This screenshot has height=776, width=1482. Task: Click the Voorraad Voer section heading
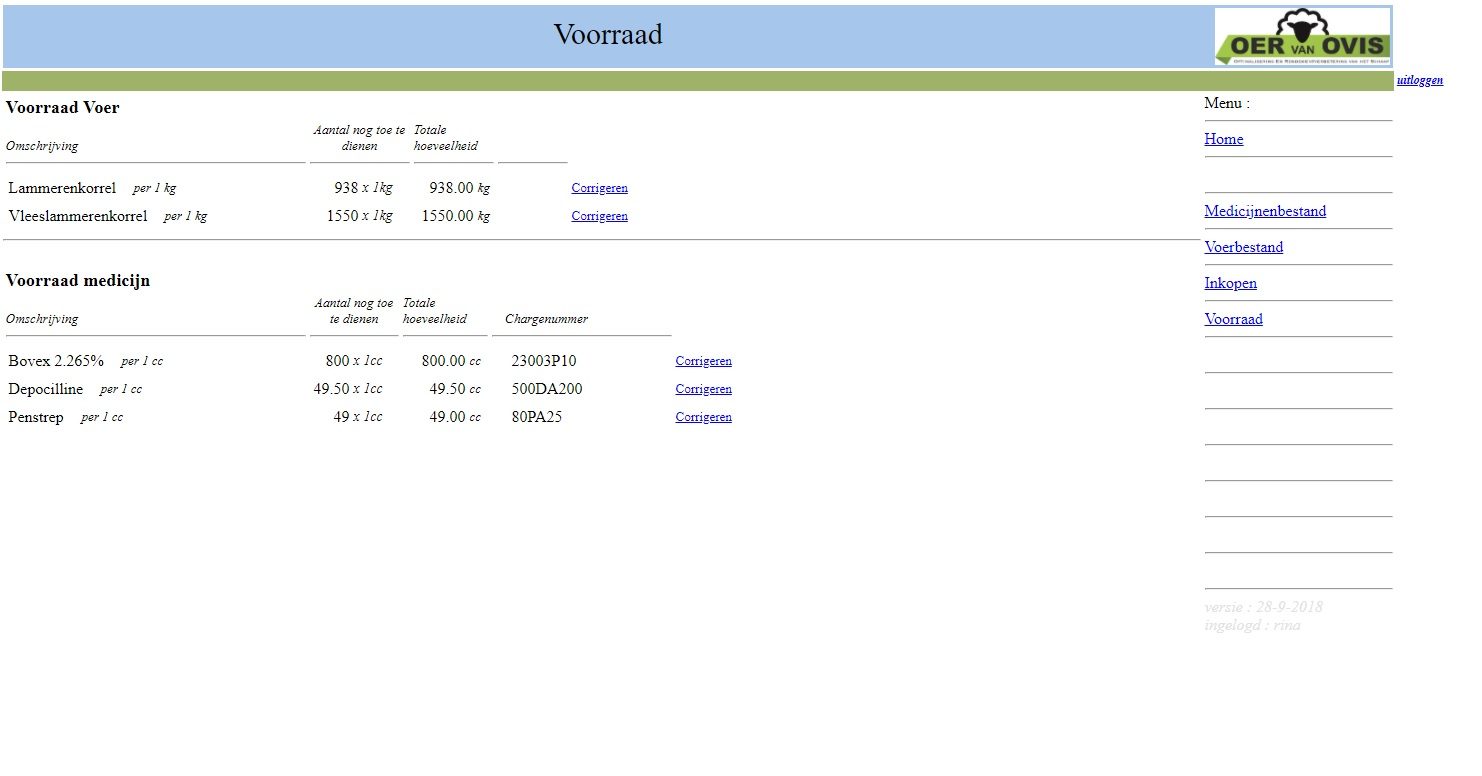click(x=62, y=108)
